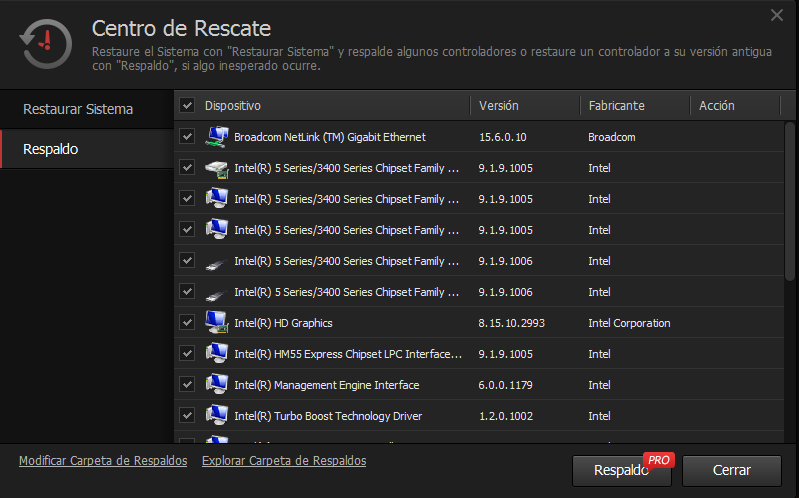799x498 pixels.
Task: Select the Respaldo tab in the sidebar
Action: [x=87, y=149]
